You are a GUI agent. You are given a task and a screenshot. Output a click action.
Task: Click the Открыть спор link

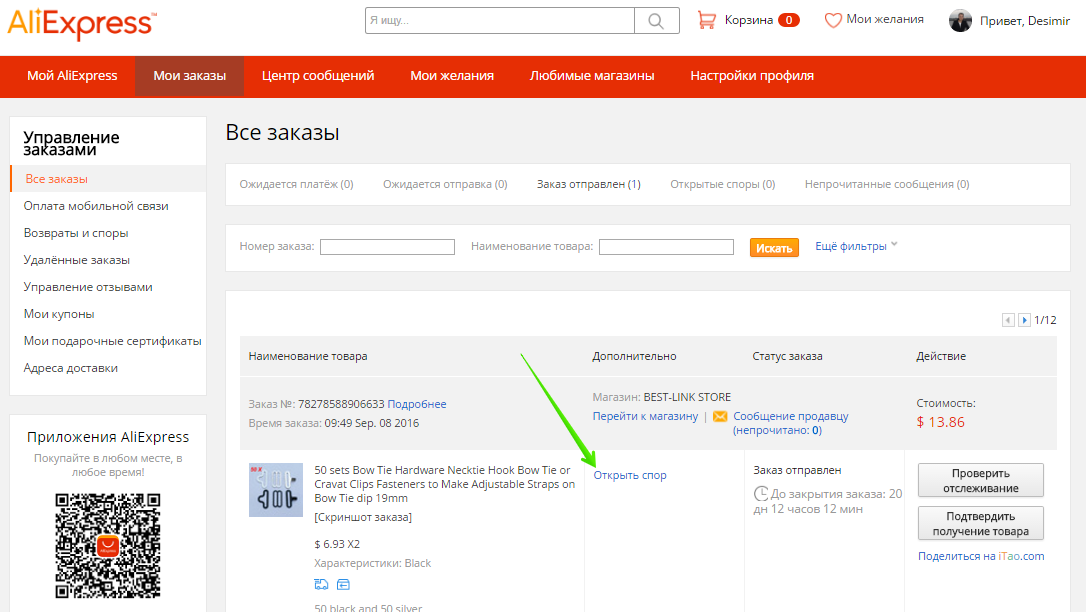tap(630, 475)
